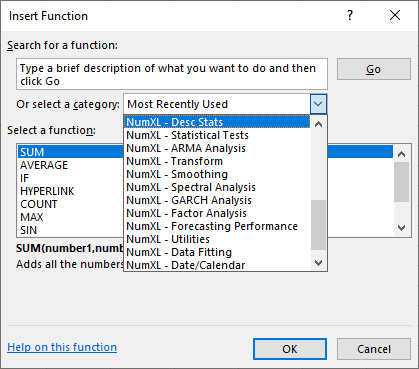Select SUM in the function list
The width and height of the screenshot is (419, 369).
[x=71, y=152]
